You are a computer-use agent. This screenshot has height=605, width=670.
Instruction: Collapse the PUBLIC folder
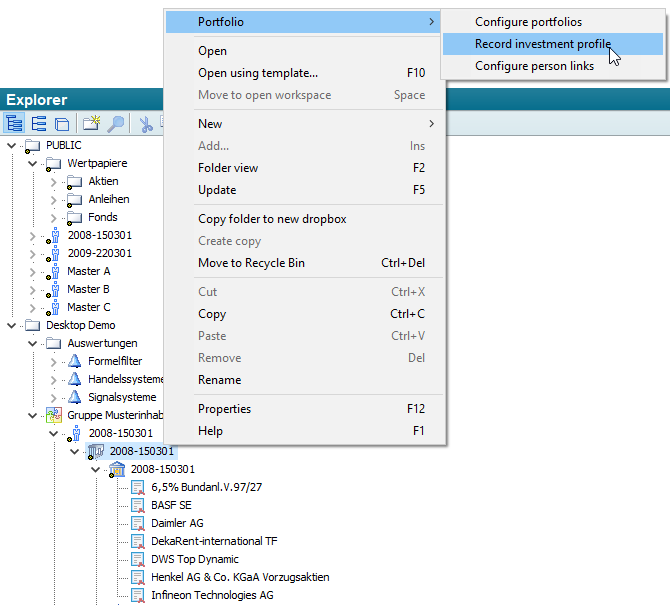12,145
